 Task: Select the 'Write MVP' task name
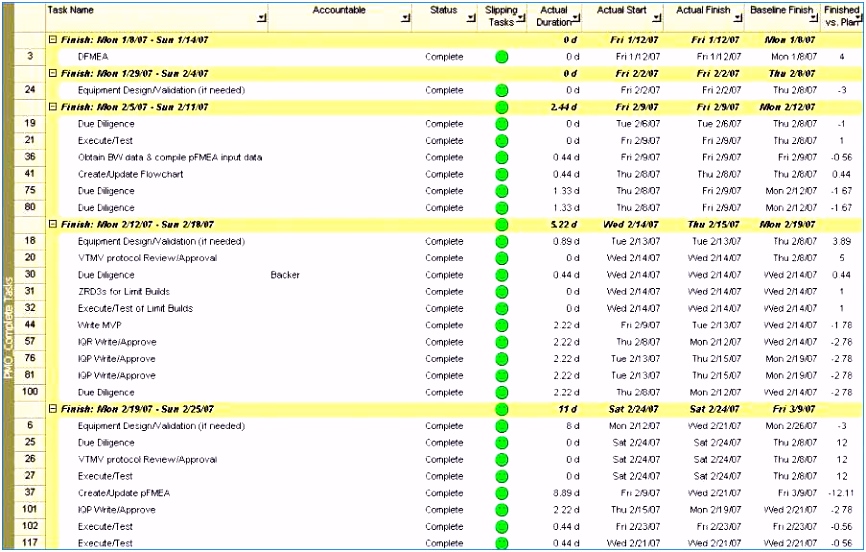click(x=99, y=325)
